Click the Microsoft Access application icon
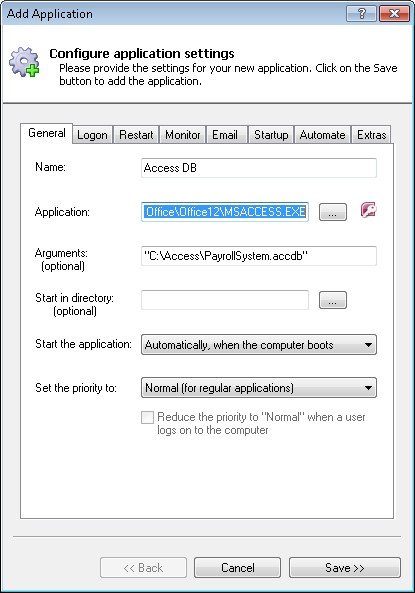The height and width of the screenshot is (593, 415). [368, 210]
